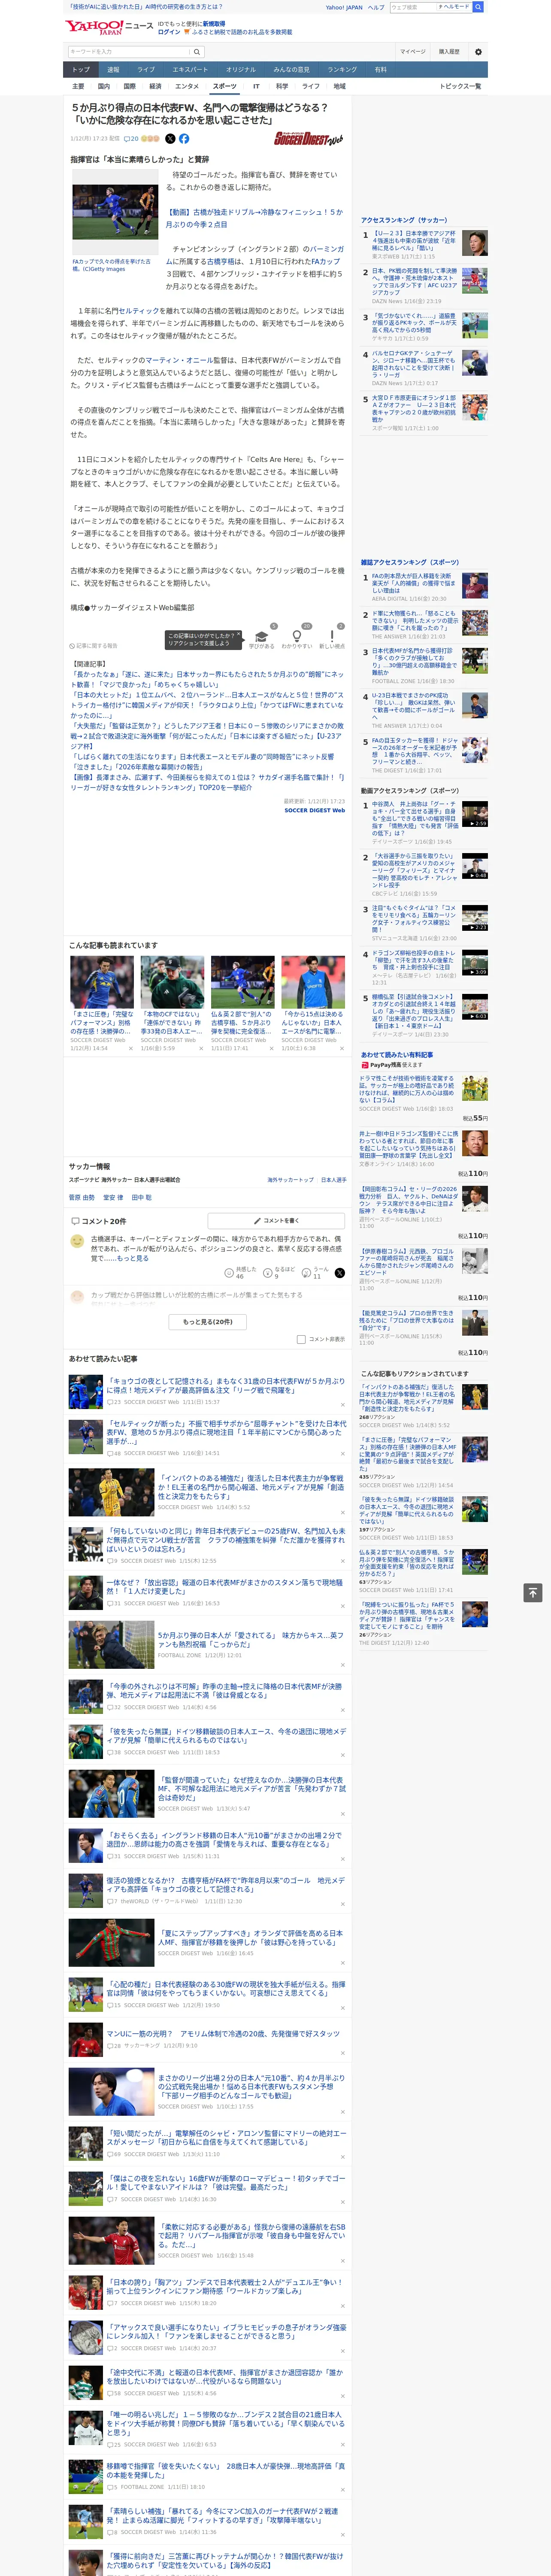Select the 速報 main tab

click(x=113, y=69)
